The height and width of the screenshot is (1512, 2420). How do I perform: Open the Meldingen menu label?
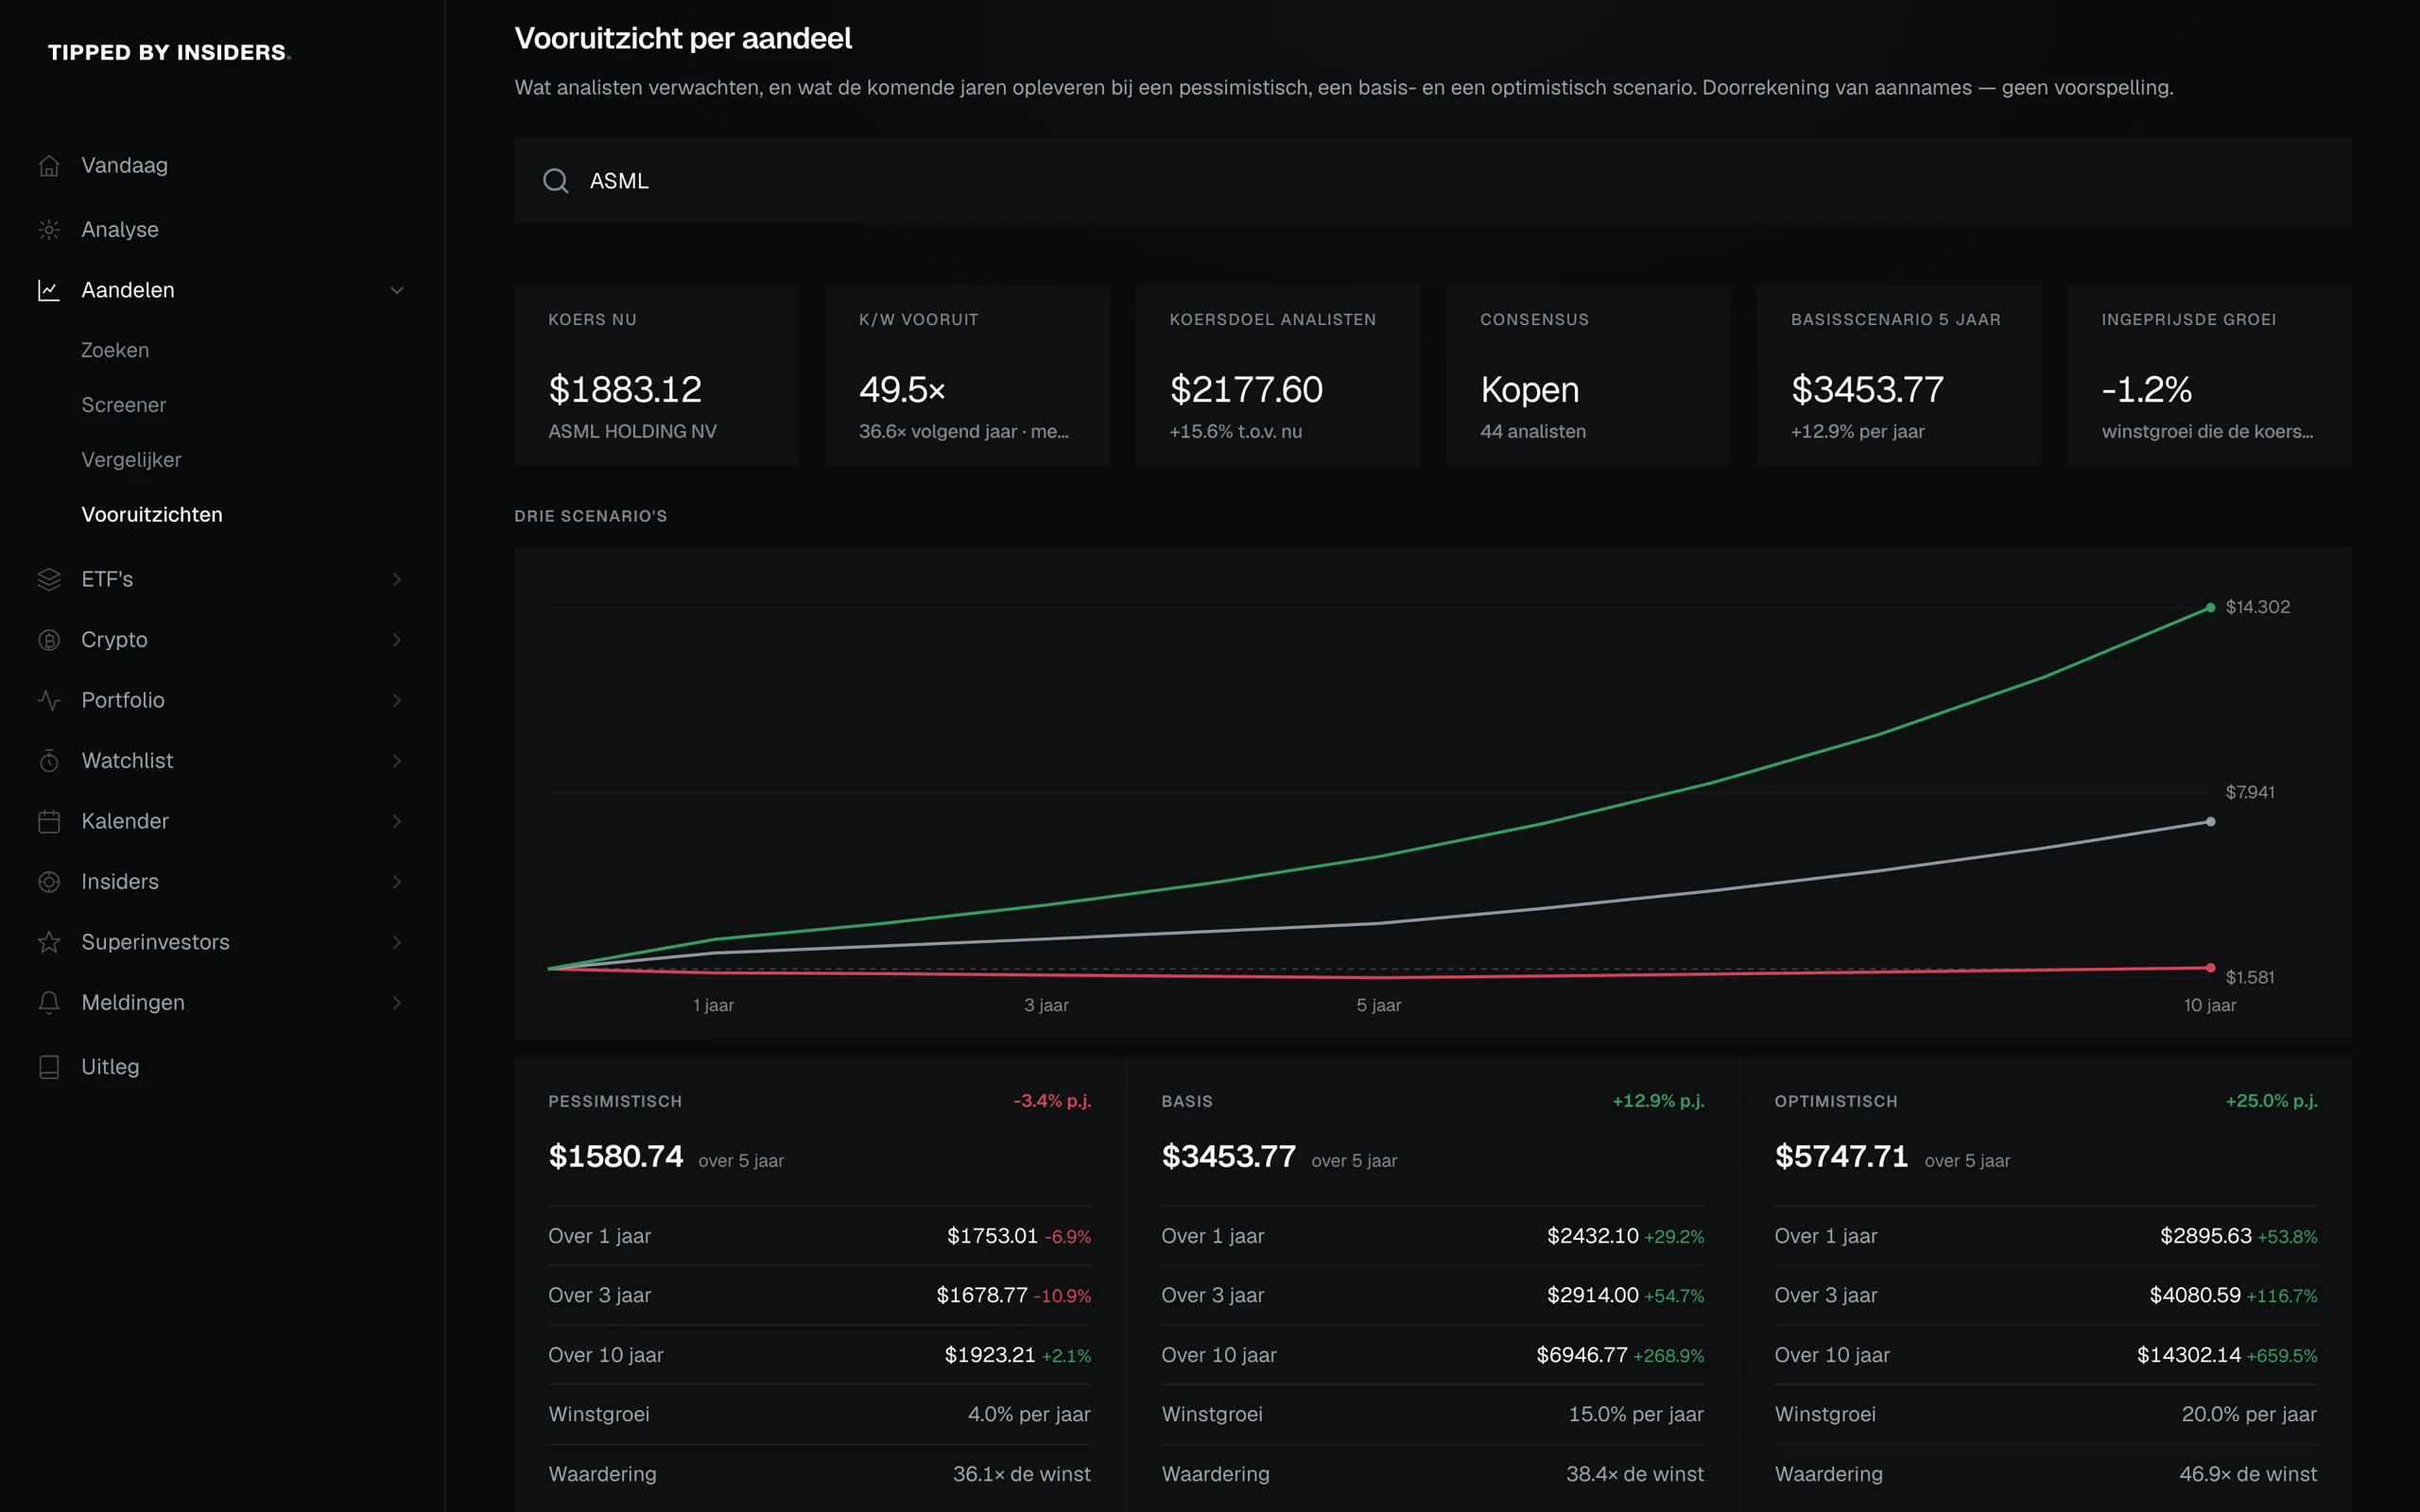tap(133, 1003)
